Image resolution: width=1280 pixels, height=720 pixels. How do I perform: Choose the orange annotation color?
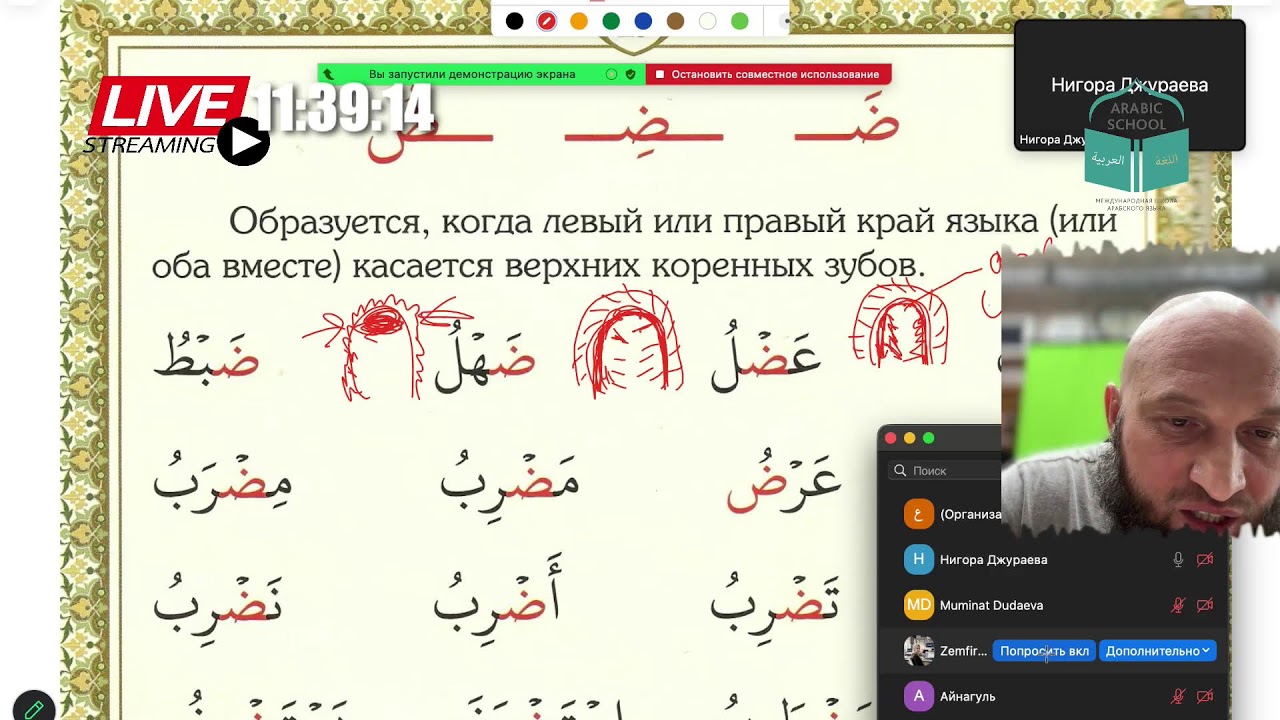pyautogui.click(x=579, y=21)
